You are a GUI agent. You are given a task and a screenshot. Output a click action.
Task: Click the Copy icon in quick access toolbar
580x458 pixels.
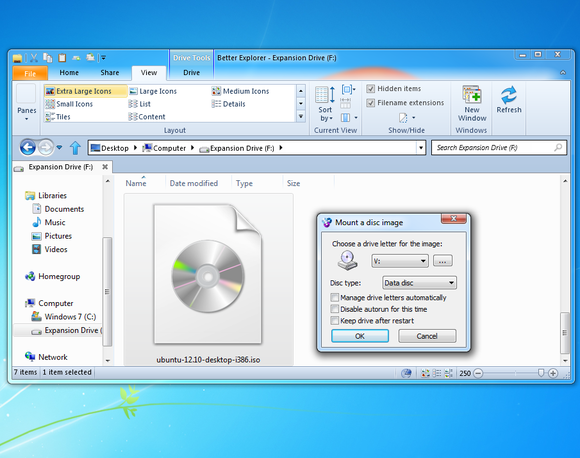pos(48,58)
